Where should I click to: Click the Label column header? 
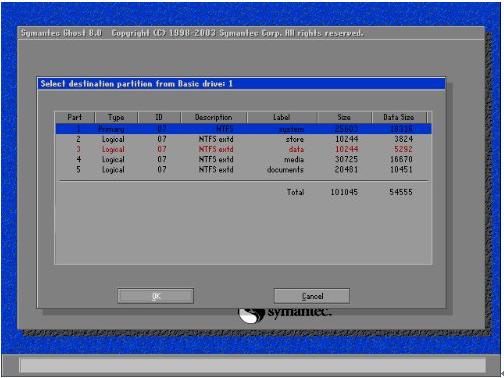282,117
